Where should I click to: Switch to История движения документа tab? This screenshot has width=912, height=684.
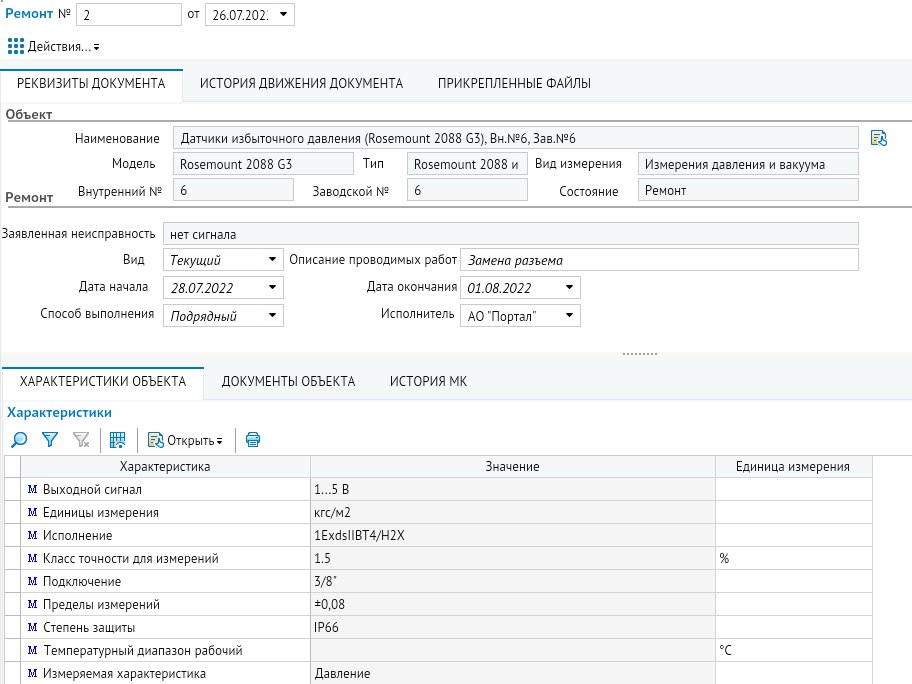[x=301, y=84]
